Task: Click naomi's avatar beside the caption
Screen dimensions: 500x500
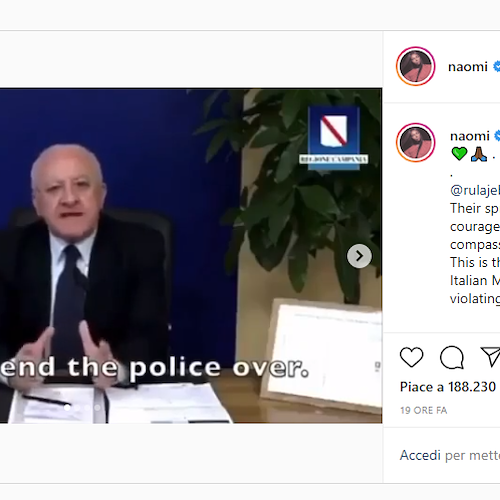Action: [416, 142]
